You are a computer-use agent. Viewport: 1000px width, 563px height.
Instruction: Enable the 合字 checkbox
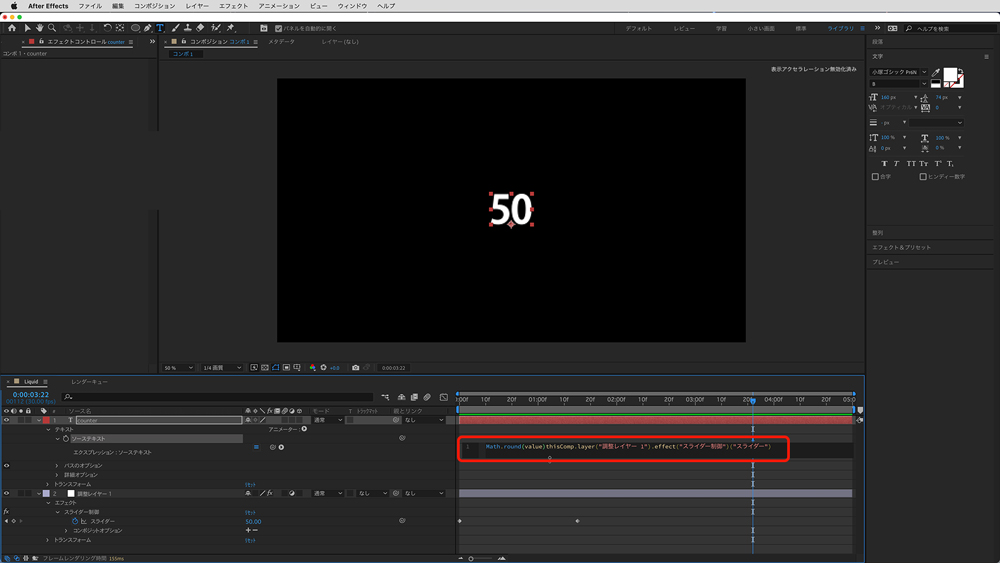(x=876, y=176)
